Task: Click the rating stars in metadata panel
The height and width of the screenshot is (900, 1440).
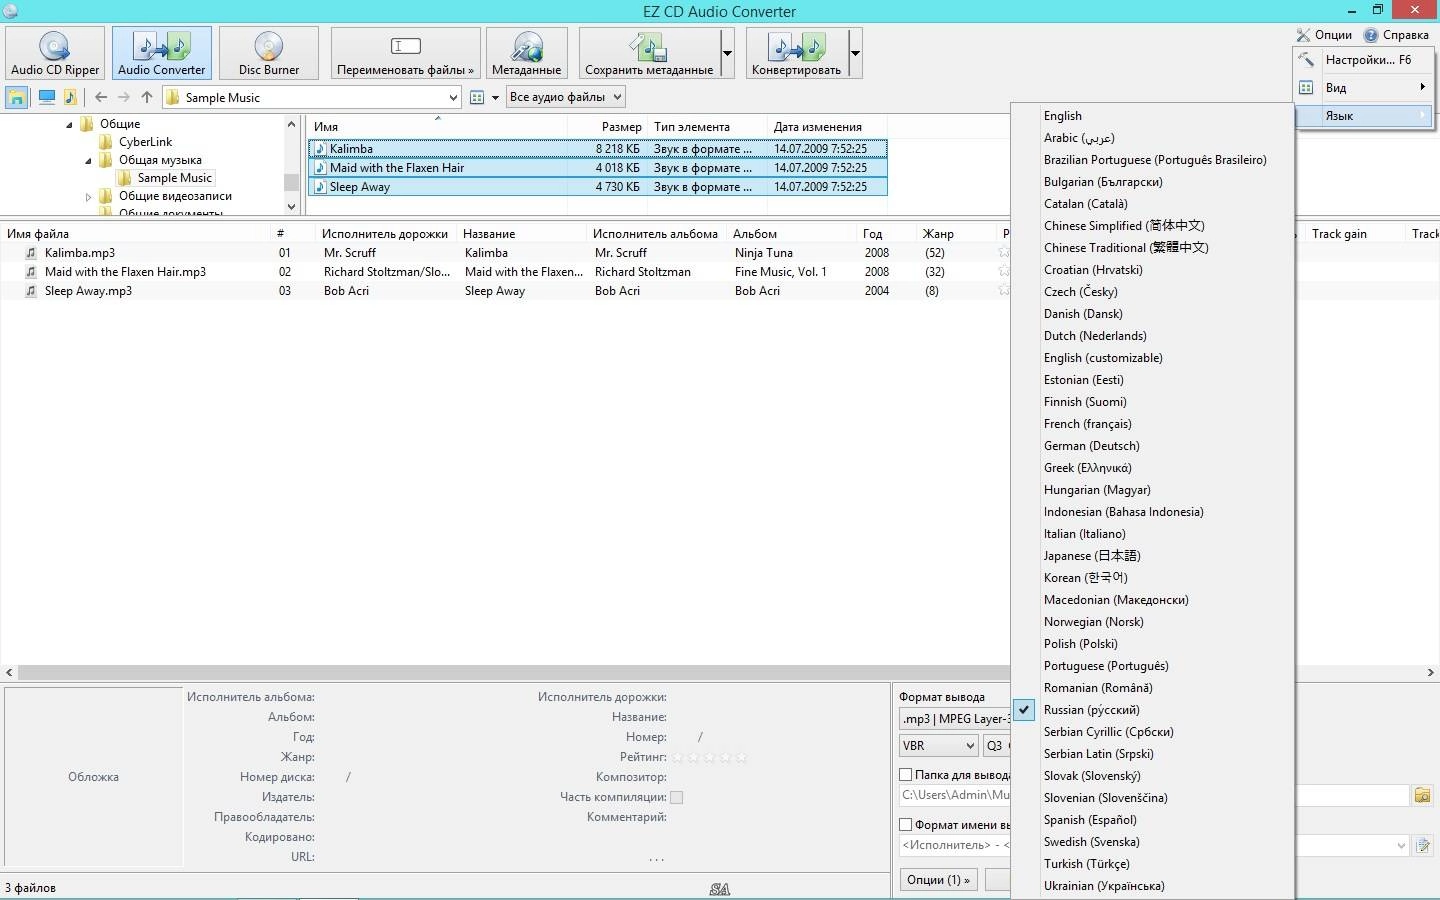Action: (710, 757)
